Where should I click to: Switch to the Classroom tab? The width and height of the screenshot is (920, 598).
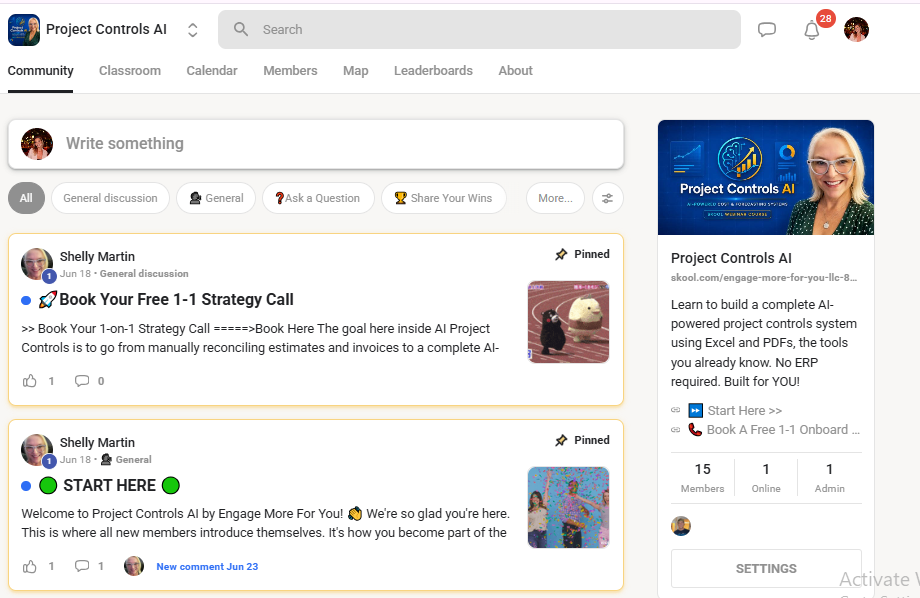130,70
